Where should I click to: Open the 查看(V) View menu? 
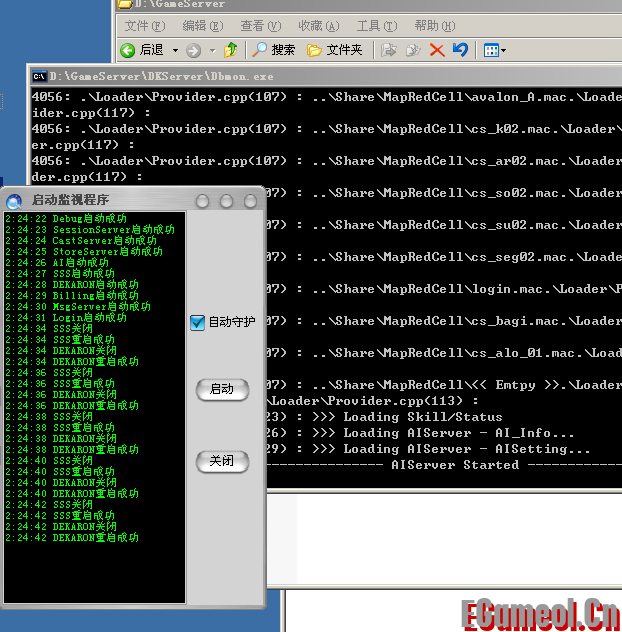tap(260, 26)
